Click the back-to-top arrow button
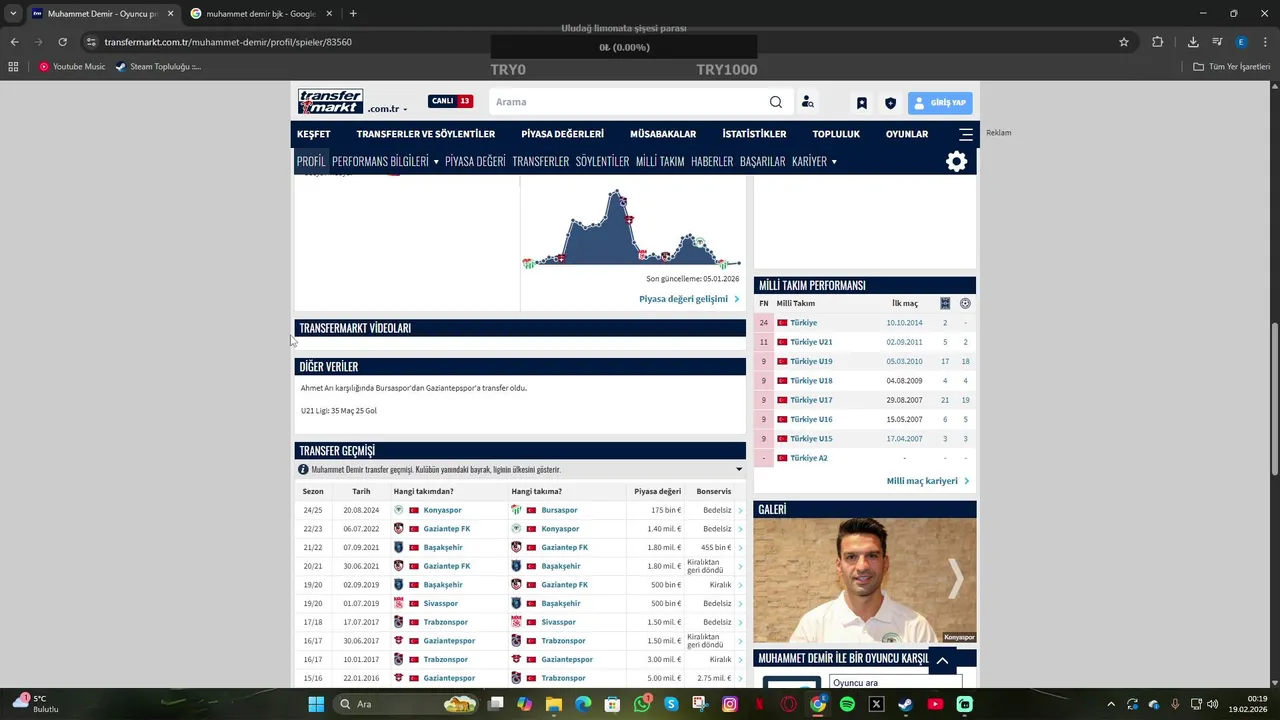This screenshot has width=1280, height=720. pos(942,660)
